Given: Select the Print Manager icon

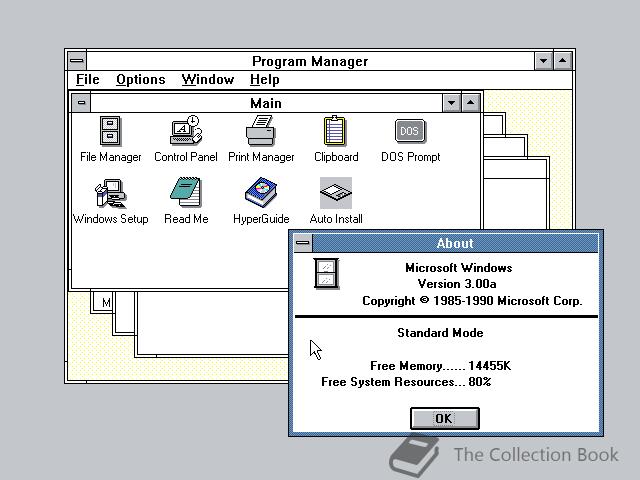Looking at the screenshot, I should 260,131.
